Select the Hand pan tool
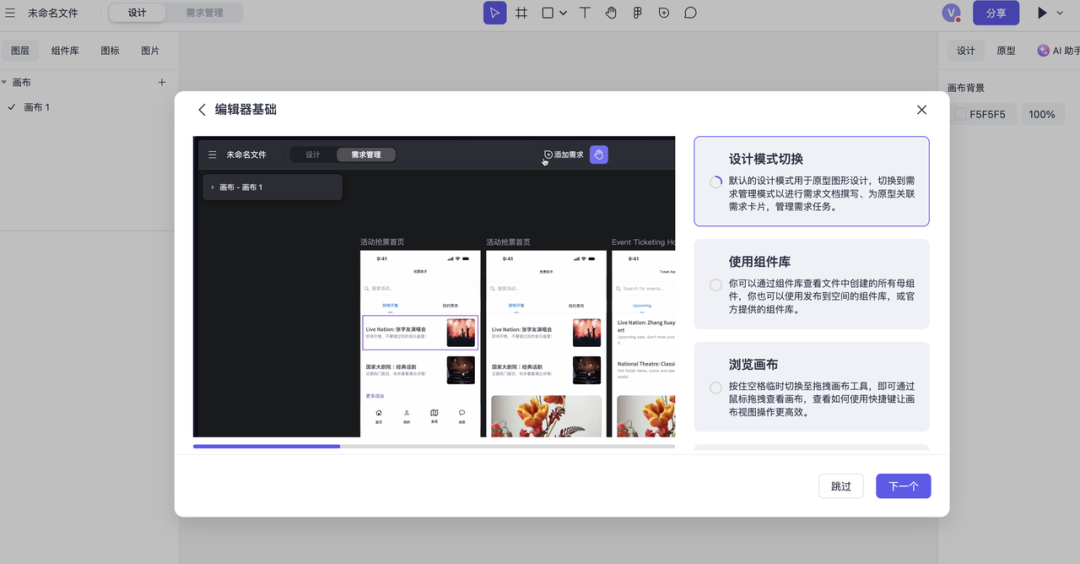The image size is (1080, 564). point(611,12)
